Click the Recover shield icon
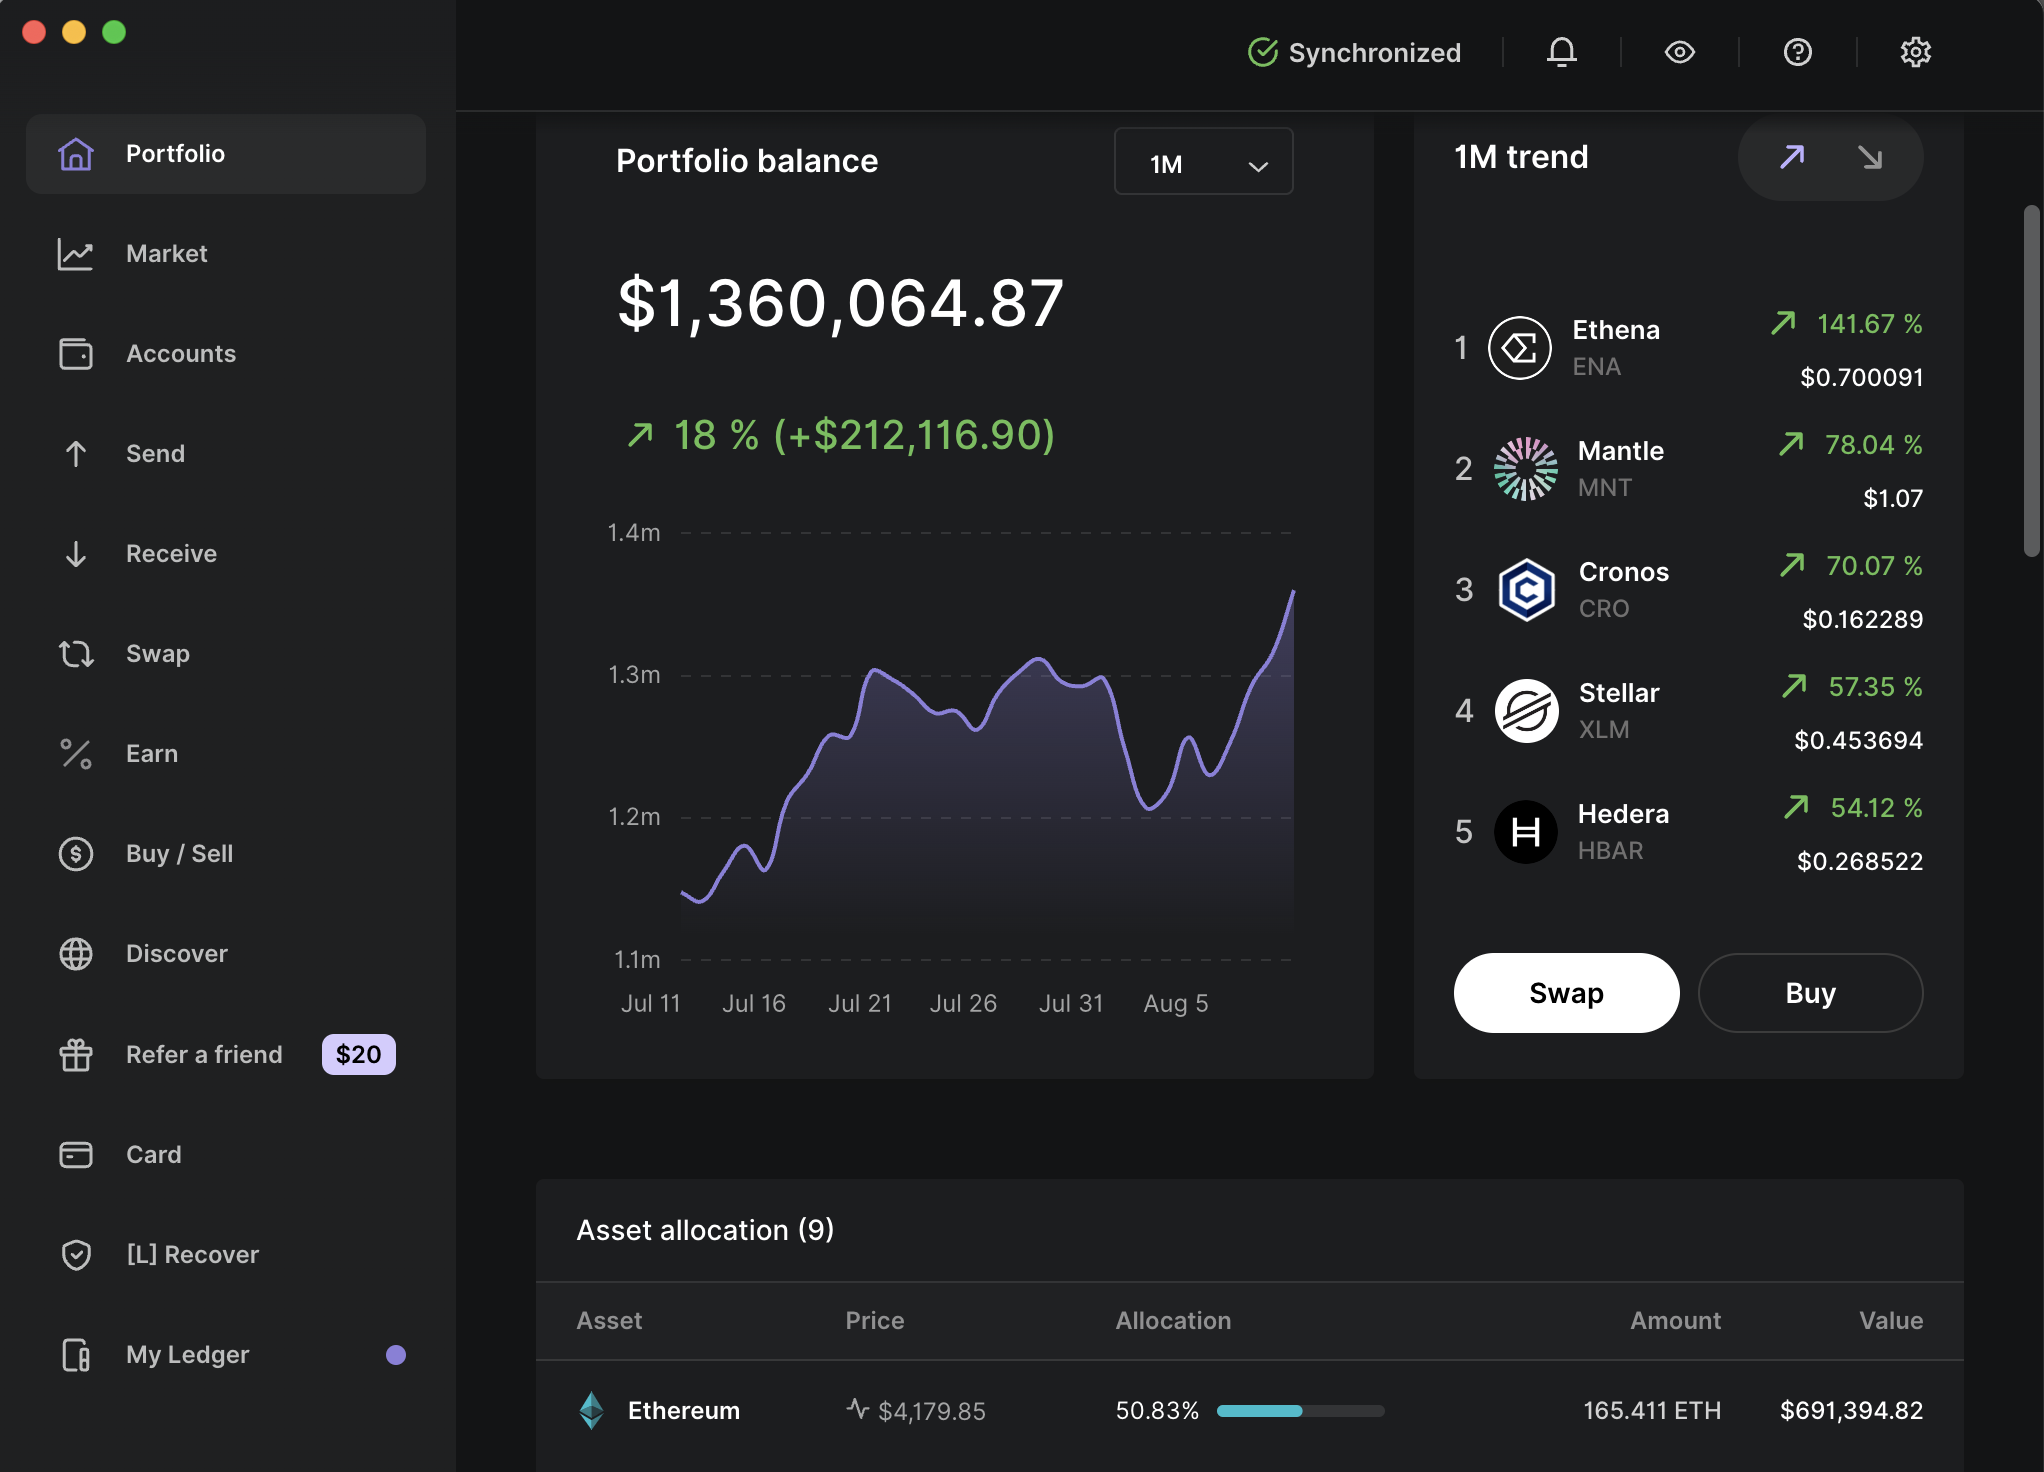Screen dimensions: 2044x1472 pos(76,1255)
